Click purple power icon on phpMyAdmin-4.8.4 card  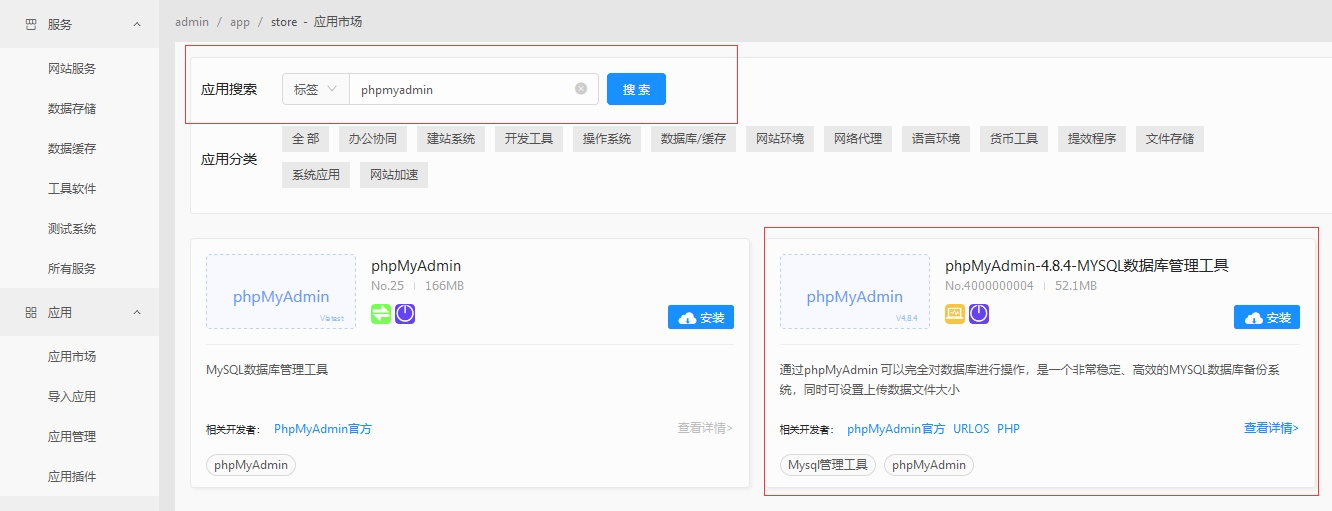tap(979, 314)
